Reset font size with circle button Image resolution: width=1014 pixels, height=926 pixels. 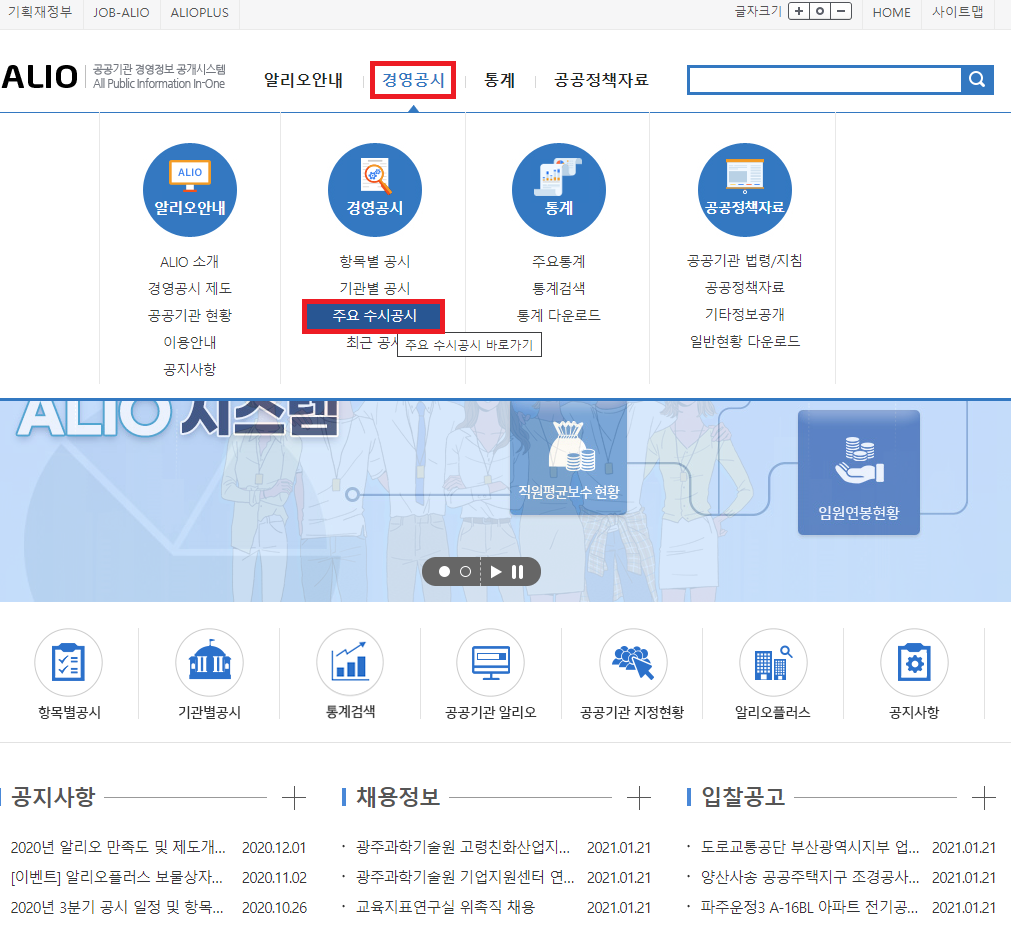point(820,12)
